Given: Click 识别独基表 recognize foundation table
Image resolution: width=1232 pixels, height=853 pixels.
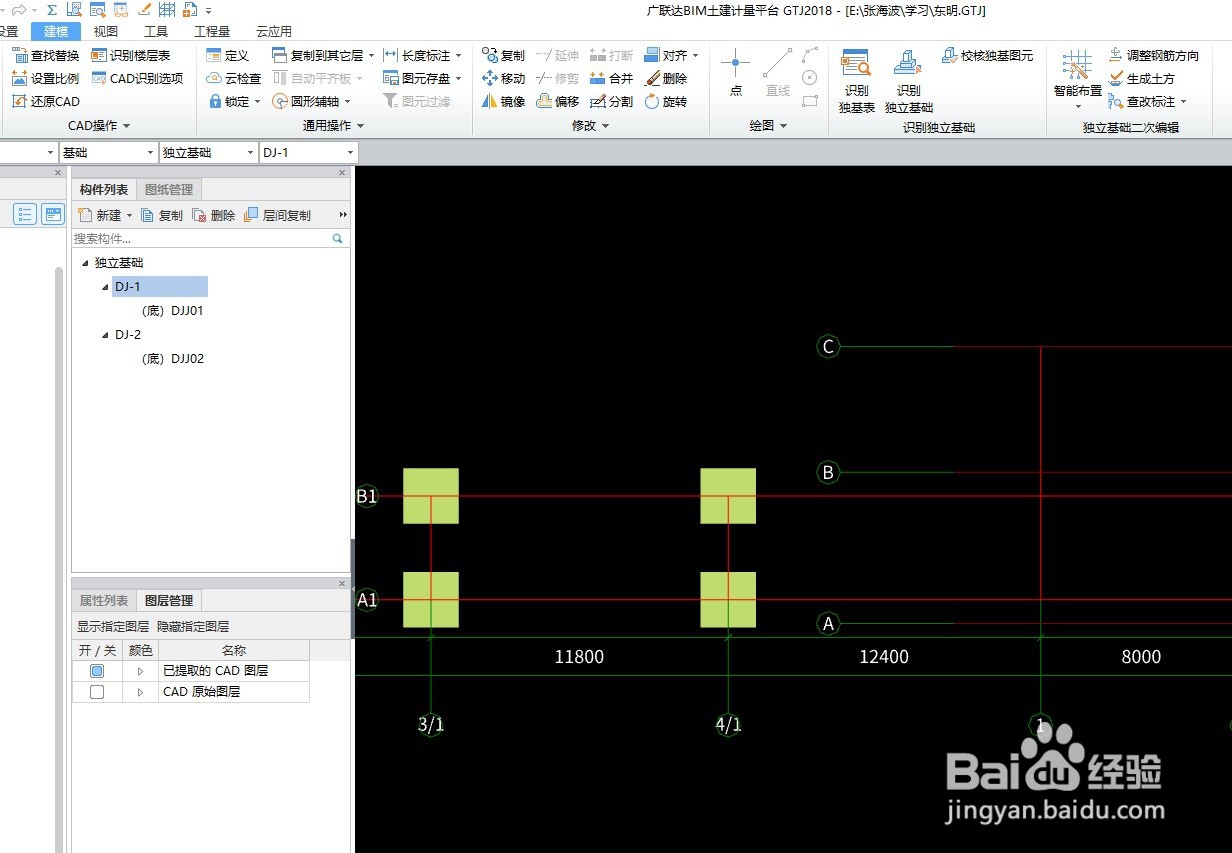Looking at the screenshot, I should 856,80.
